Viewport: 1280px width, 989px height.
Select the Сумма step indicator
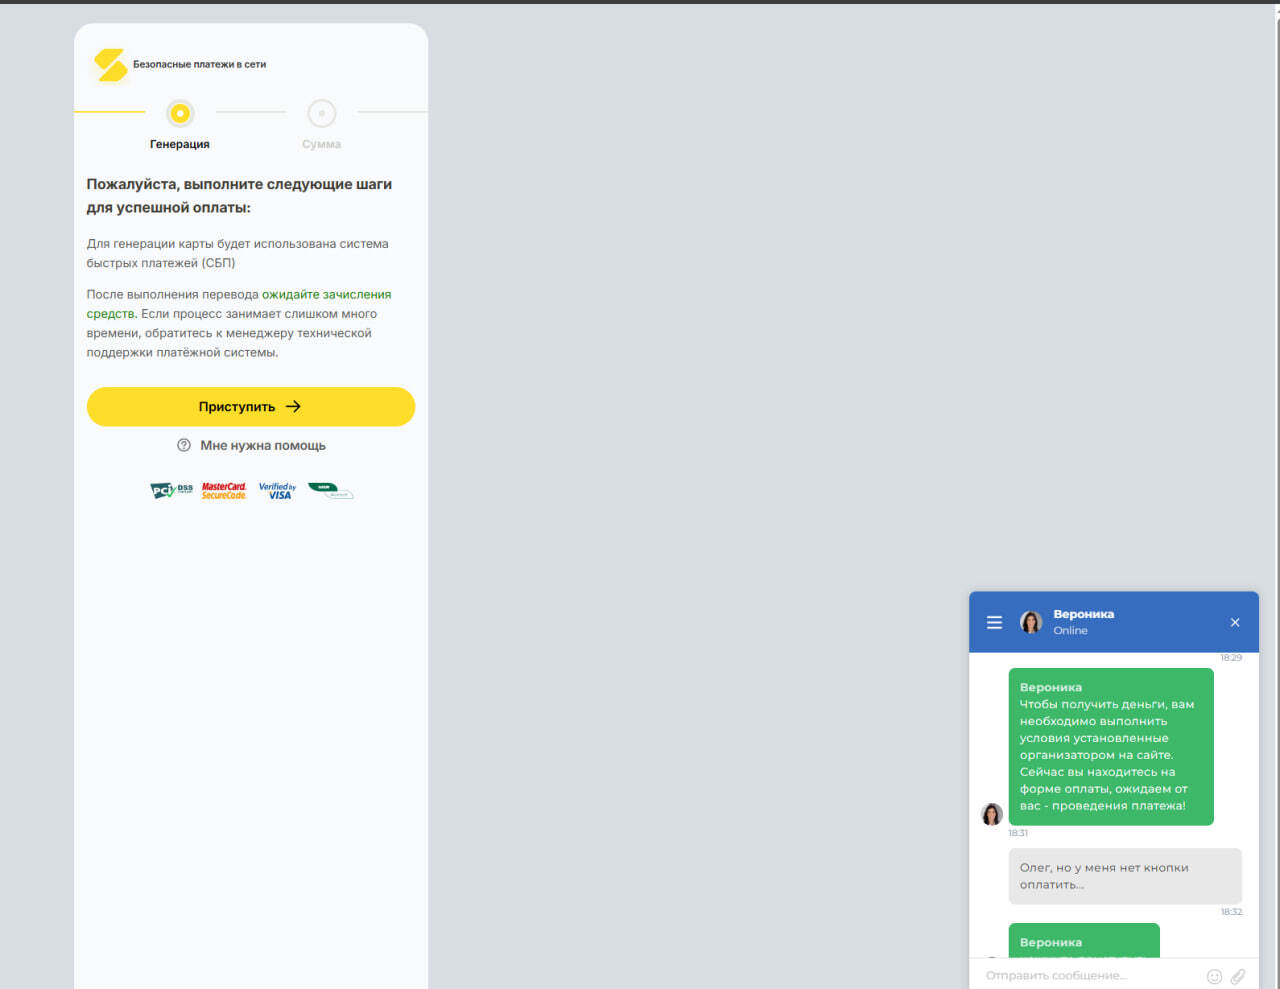(x=321, y=114)
